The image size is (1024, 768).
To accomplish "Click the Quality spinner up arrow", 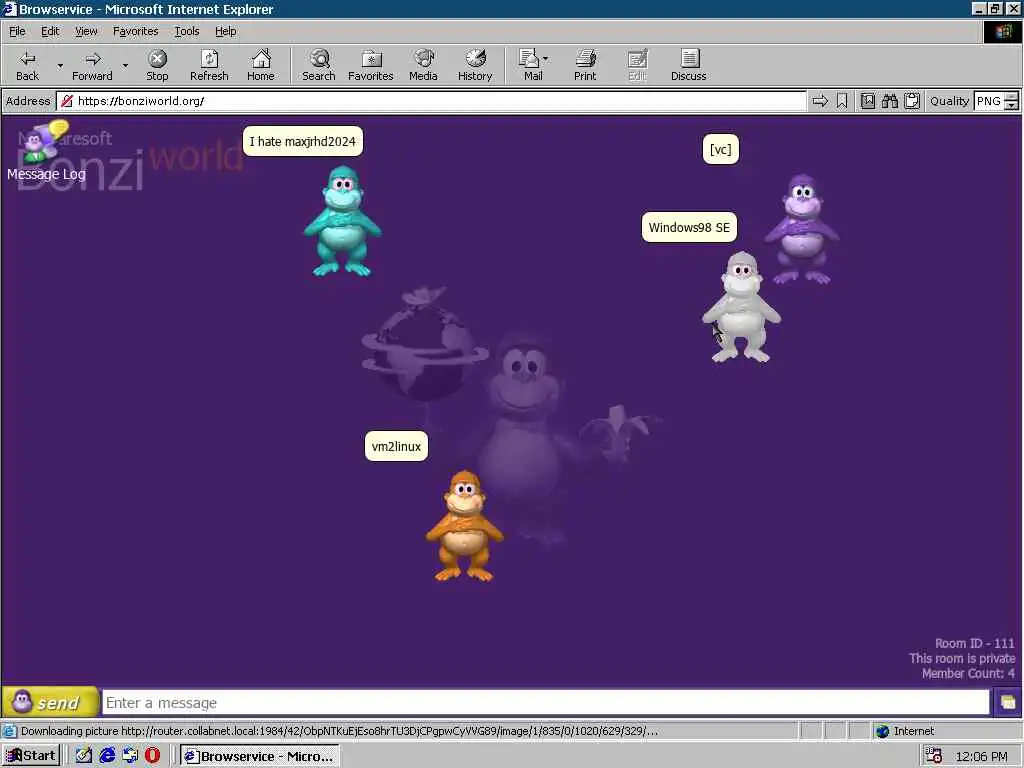I will point(1012,97).
